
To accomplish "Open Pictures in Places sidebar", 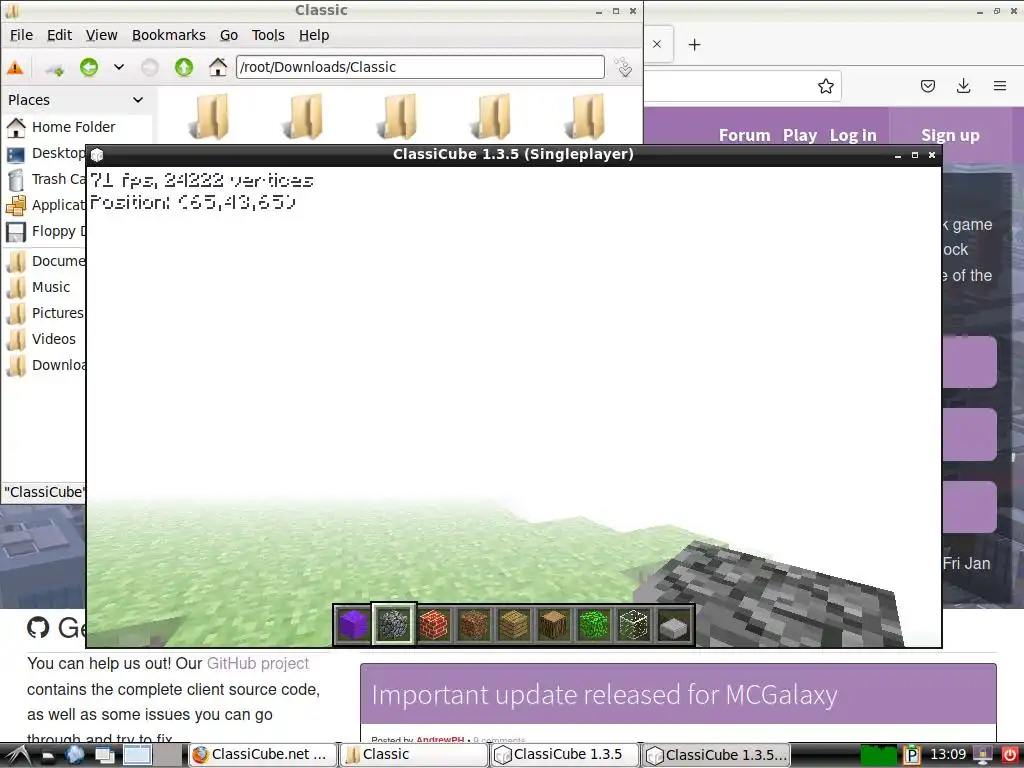I will 46,313.
